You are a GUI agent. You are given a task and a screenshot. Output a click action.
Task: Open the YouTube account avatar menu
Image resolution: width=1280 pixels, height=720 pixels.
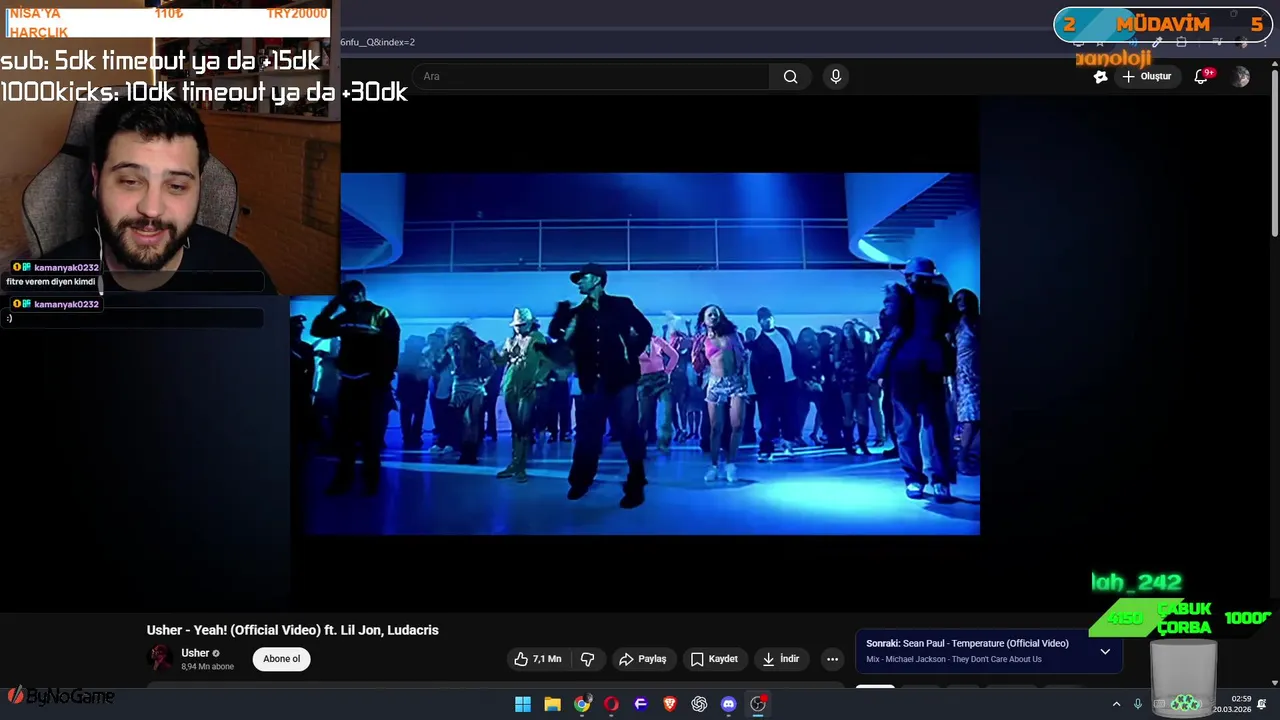click(x=1241, y=77)
